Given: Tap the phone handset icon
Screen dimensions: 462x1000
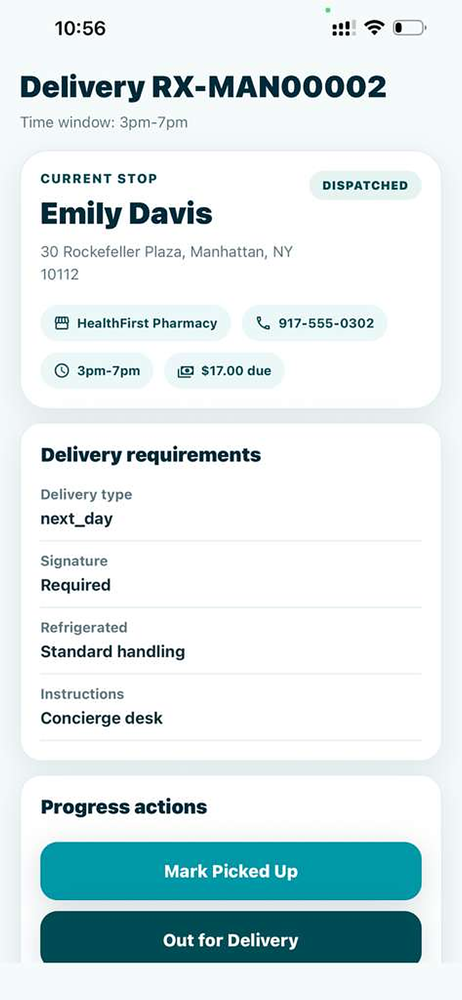Looking at the screenshot, I should tap(263, 323).
